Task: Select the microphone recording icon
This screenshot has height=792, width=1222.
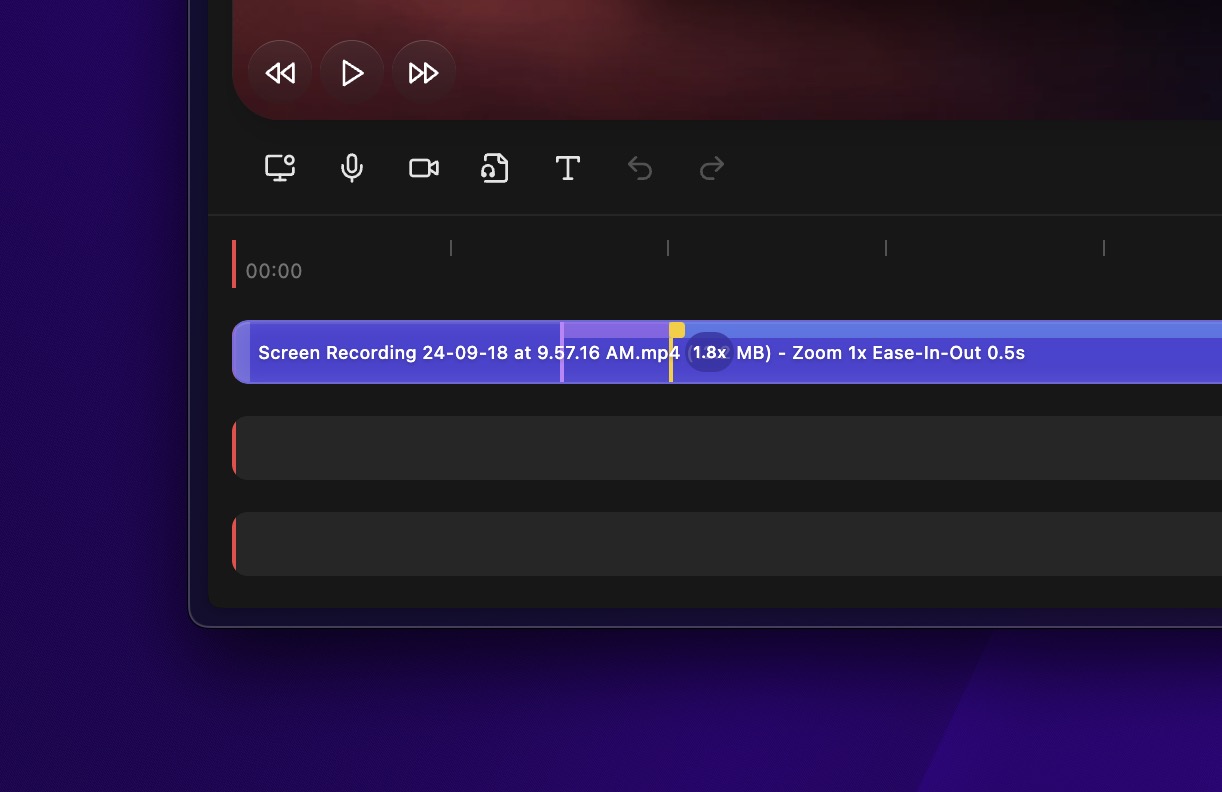Action: coord(352,168)
